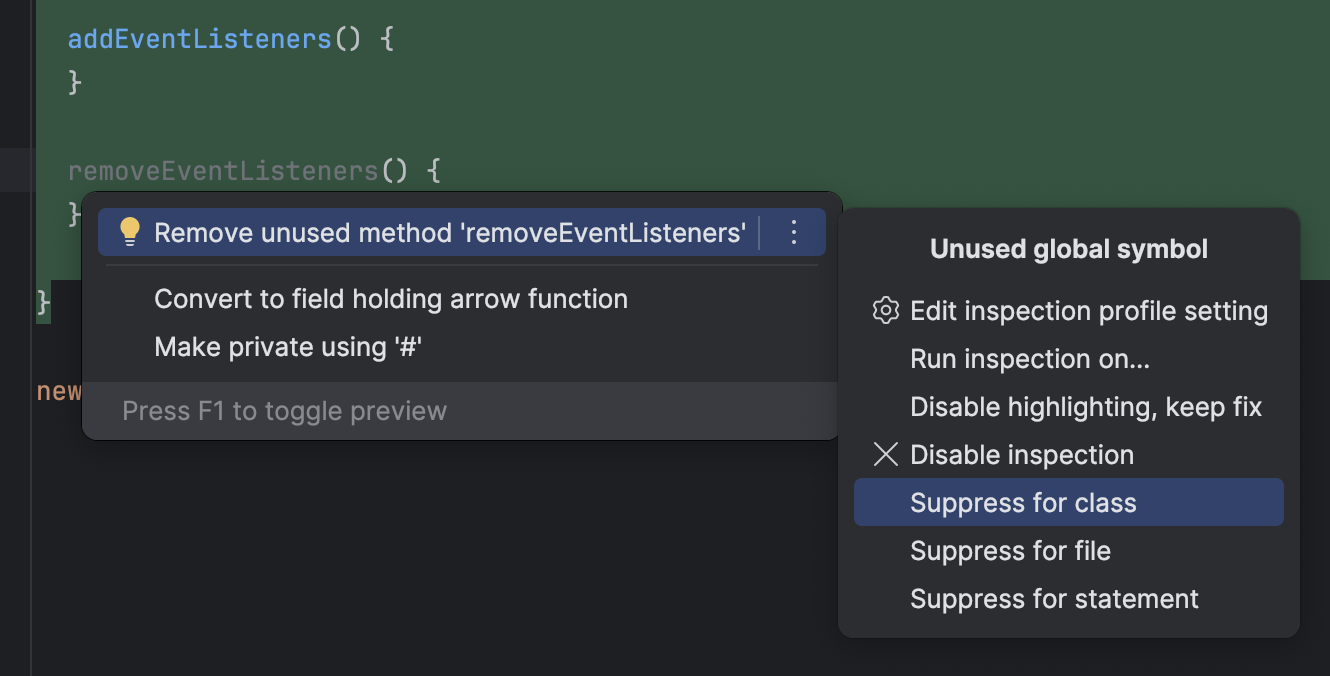Click the addEventListeners method name in code

coord(197,38)
